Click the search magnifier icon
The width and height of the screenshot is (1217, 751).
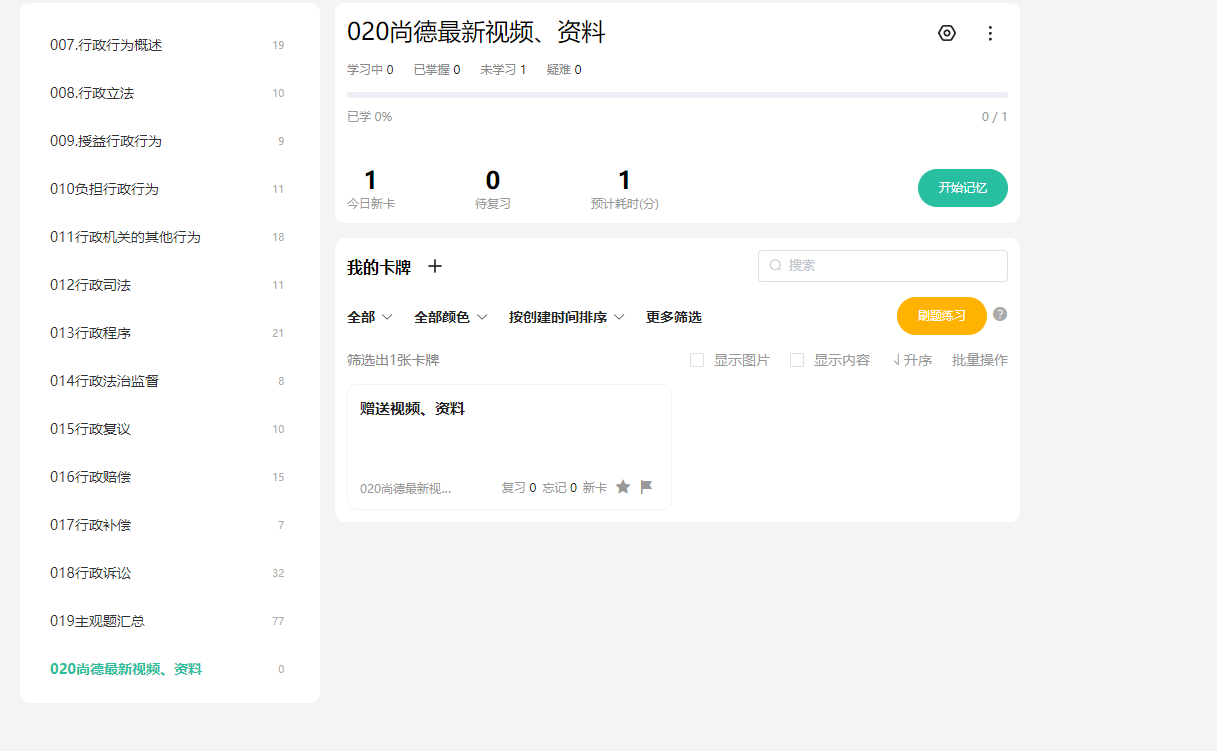(775, 266)
